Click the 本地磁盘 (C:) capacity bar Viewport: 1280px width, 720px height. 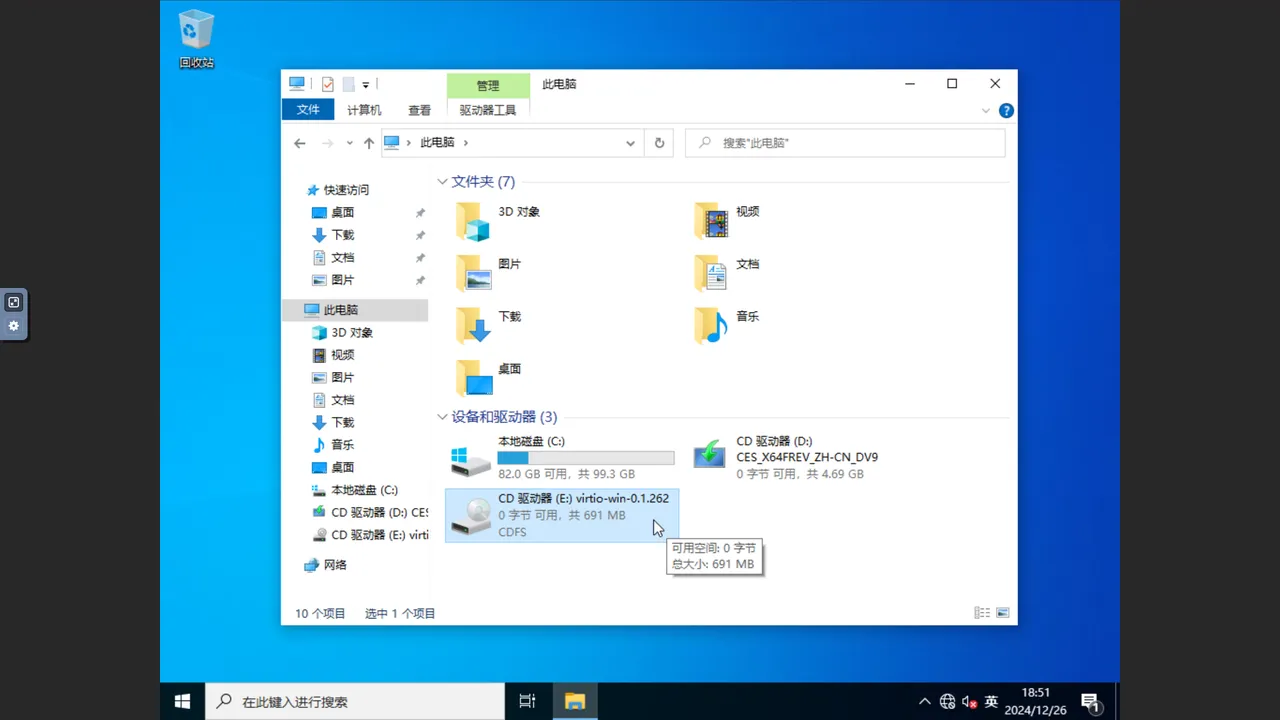[x=586, y=458]
